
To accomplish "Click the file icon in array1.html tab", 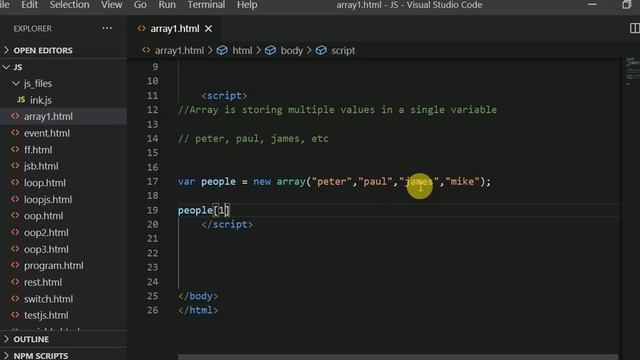I will [142, 28].
